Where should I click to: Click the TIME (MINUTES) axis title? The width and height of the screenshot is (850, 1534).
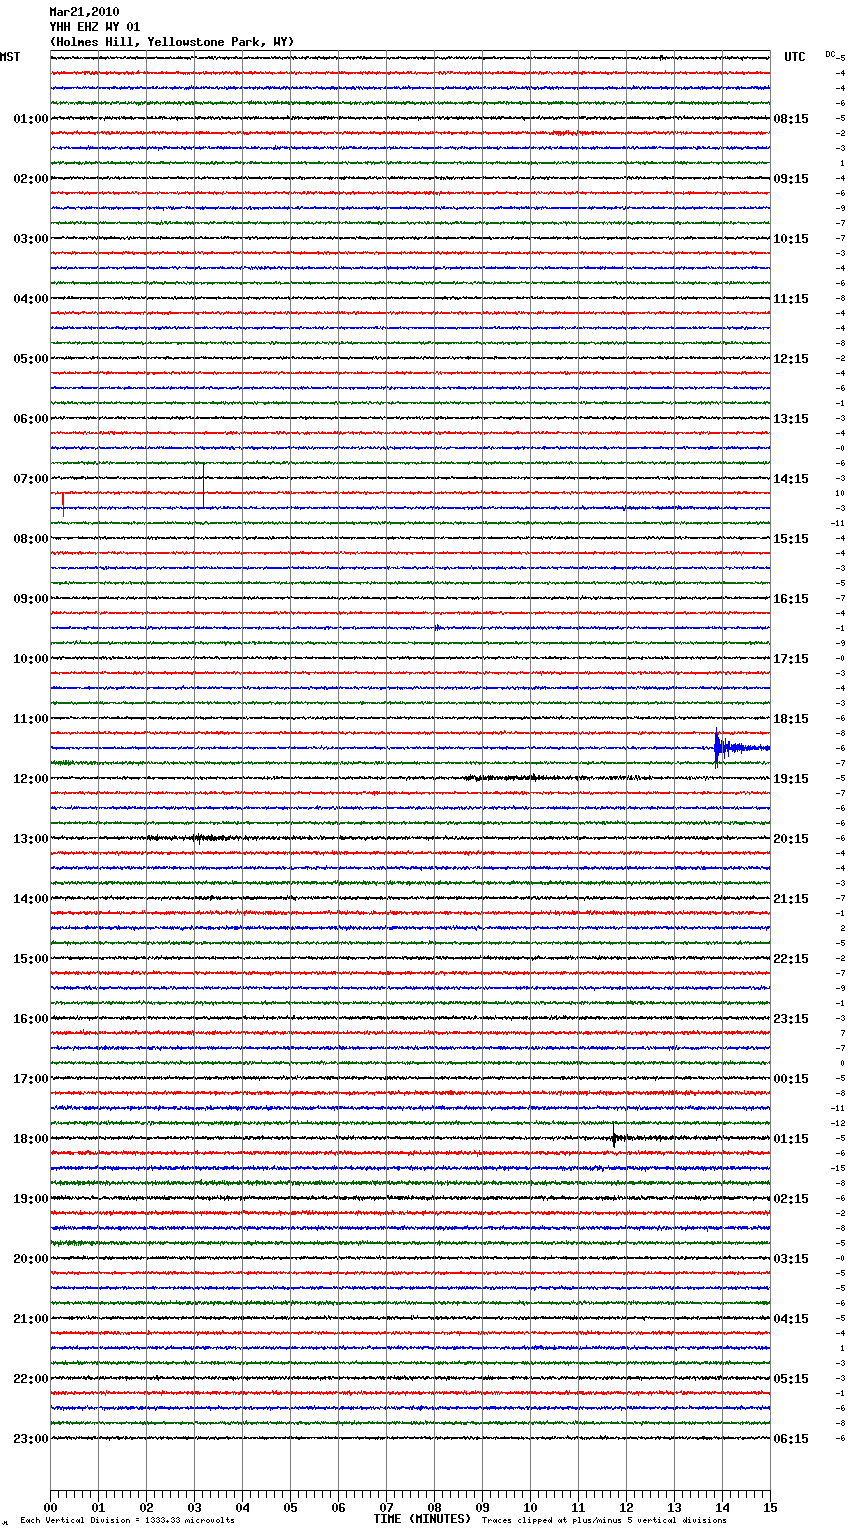(422, 1519)
